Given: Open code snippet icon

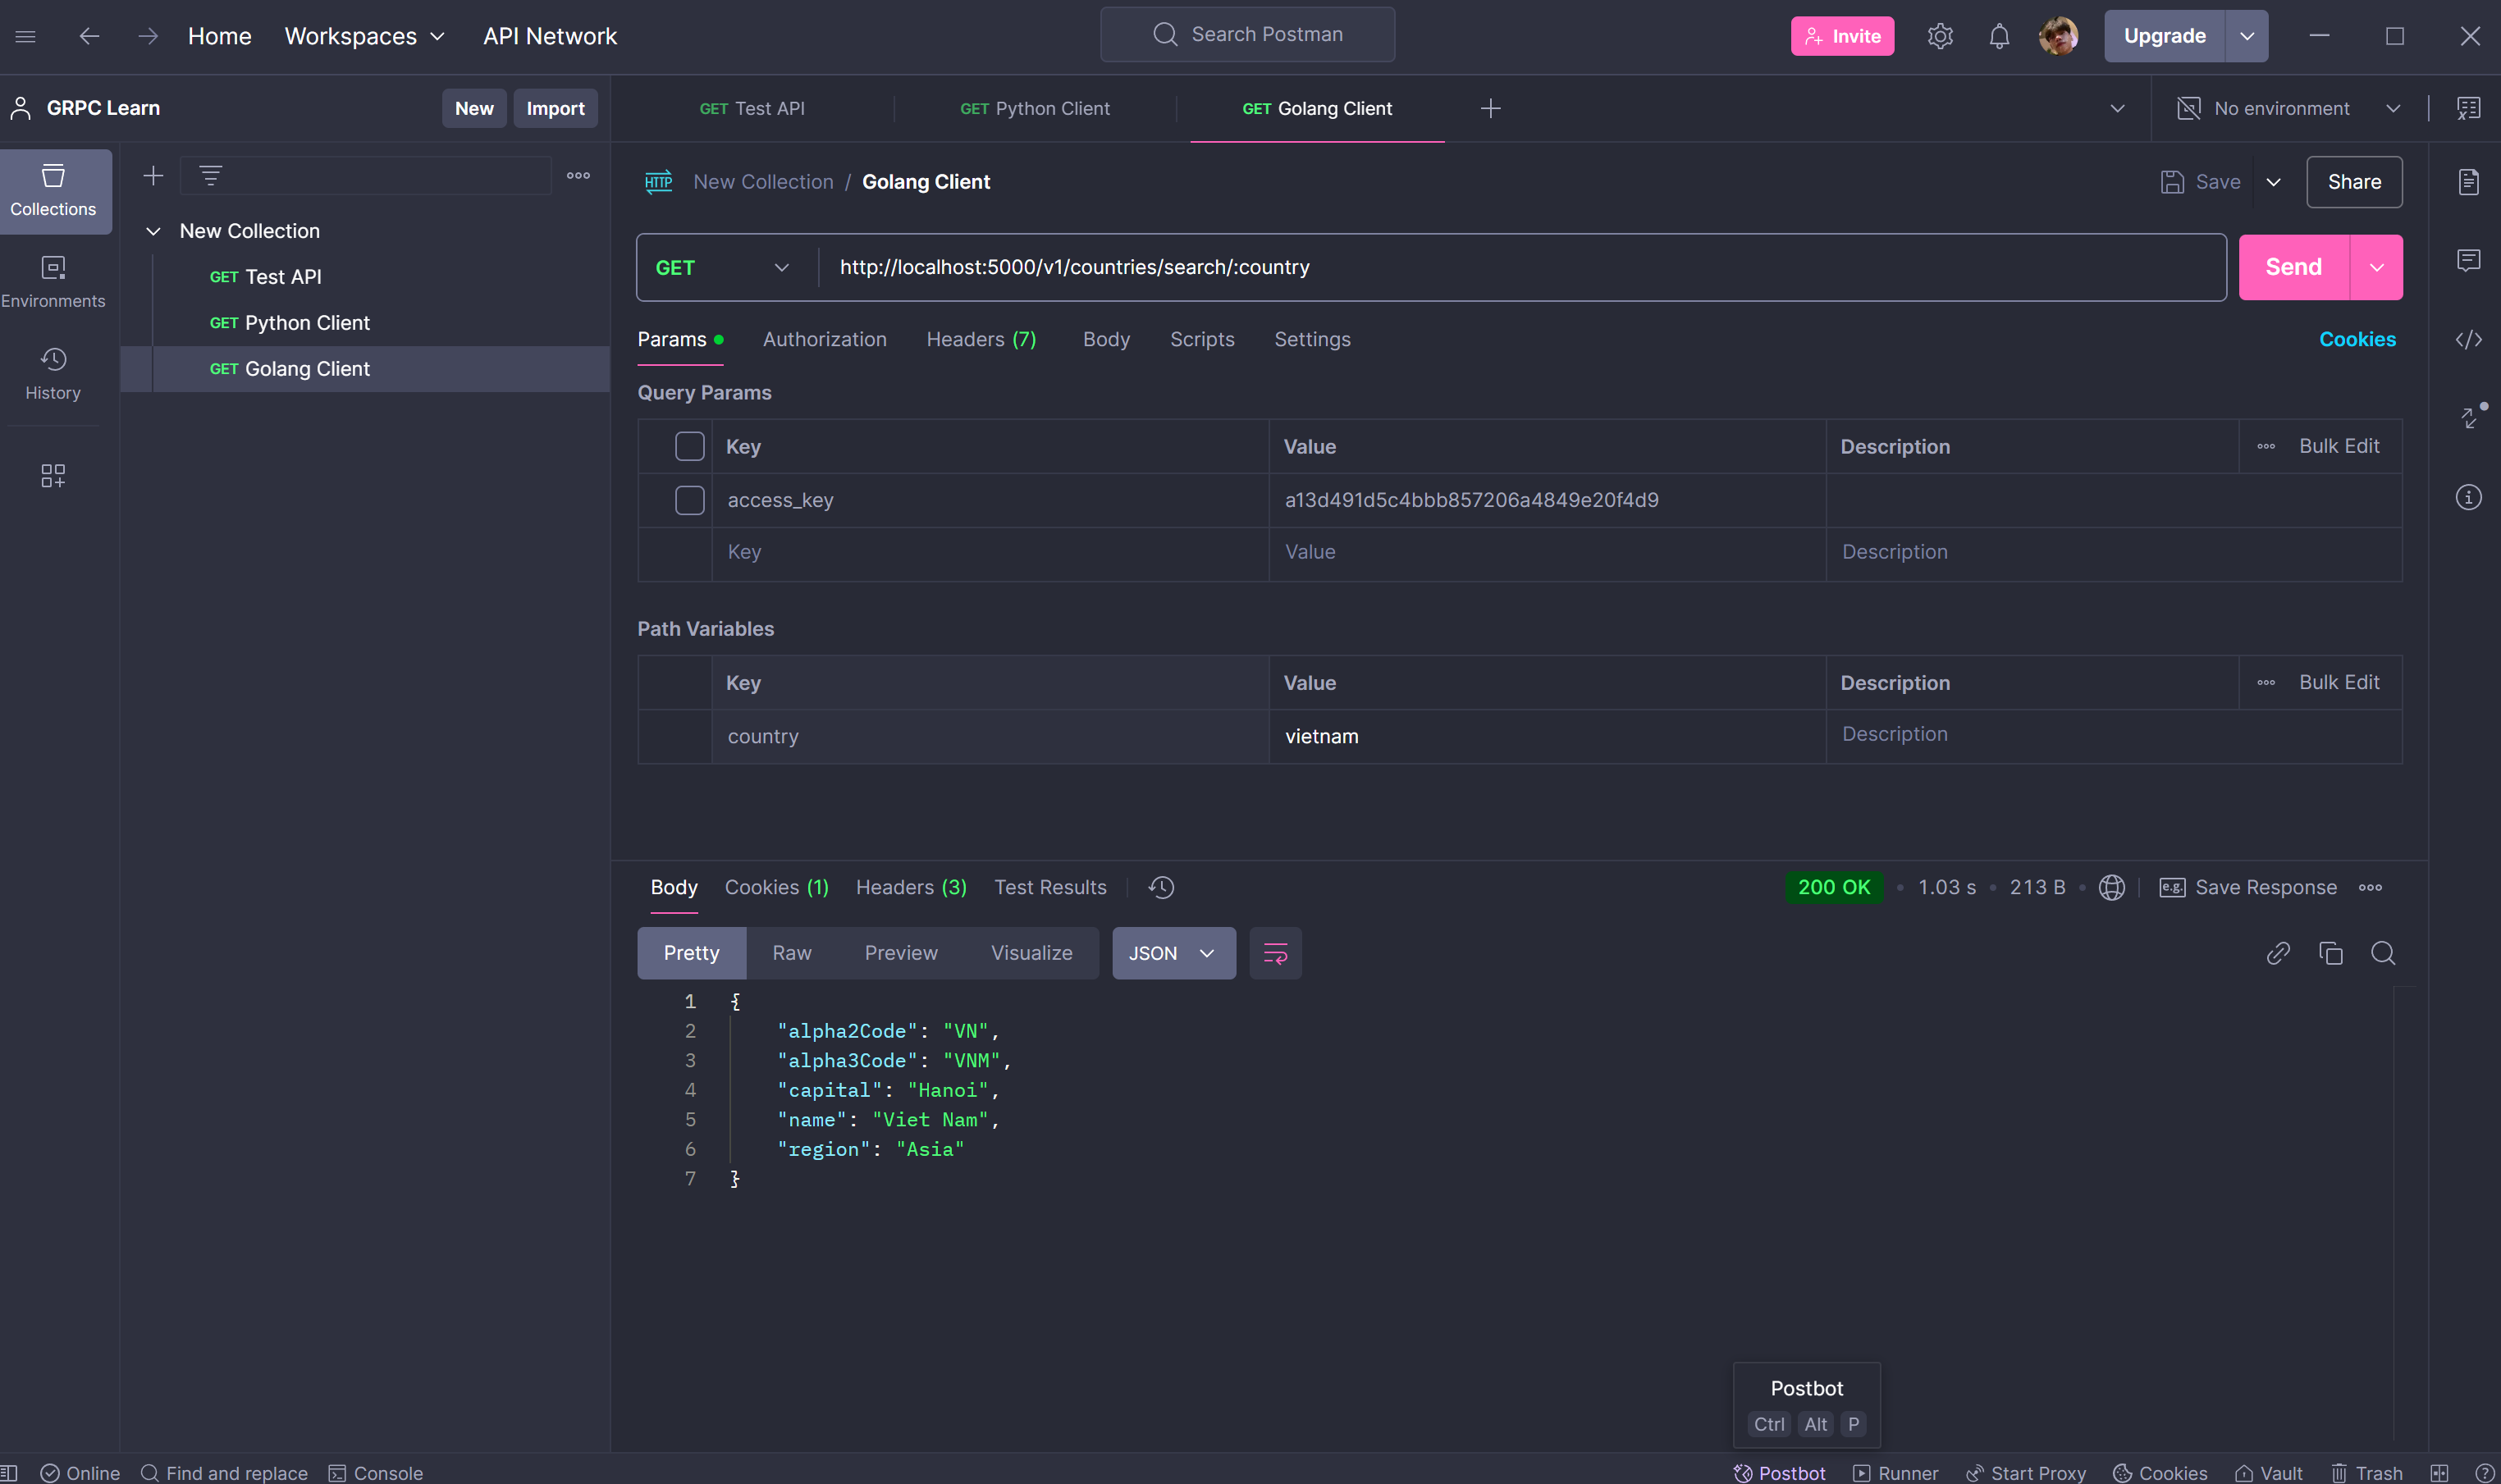Looking at the screenshot, I should [x=2468, y=340].
